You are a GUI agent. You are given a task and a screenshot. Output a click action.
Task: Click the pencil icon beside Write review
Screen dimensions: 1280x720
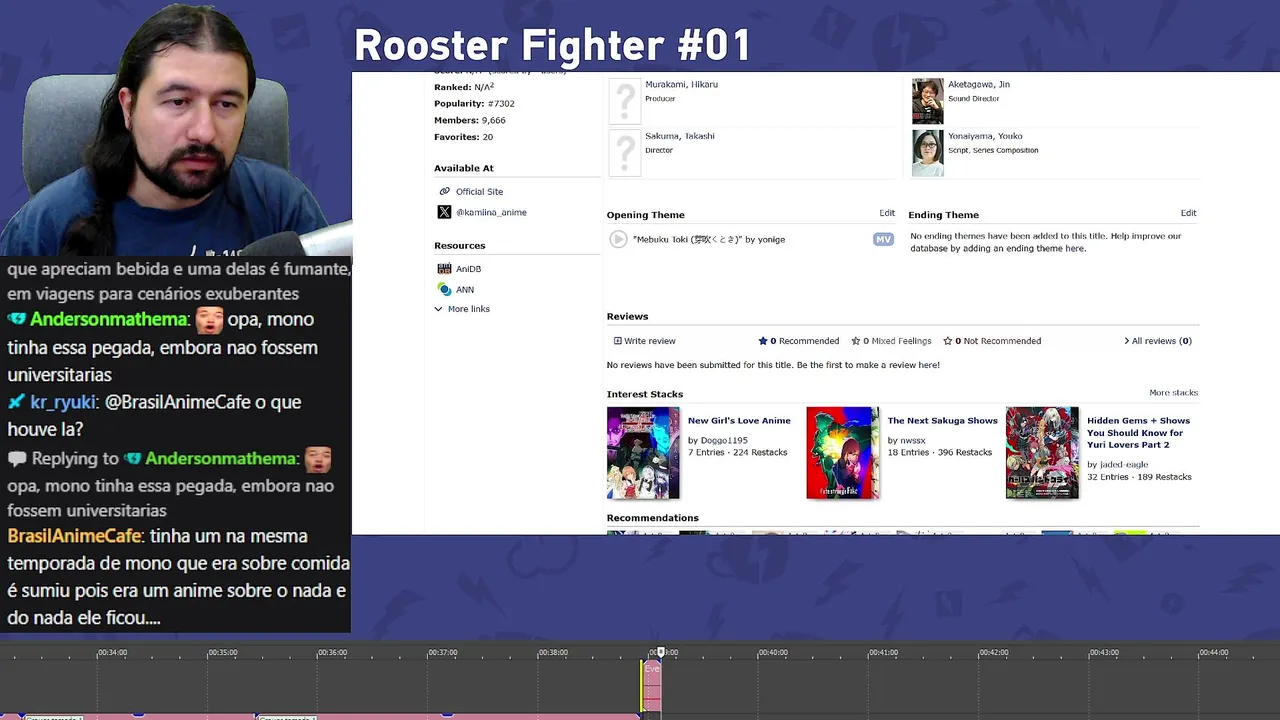[x=618, y=341]
